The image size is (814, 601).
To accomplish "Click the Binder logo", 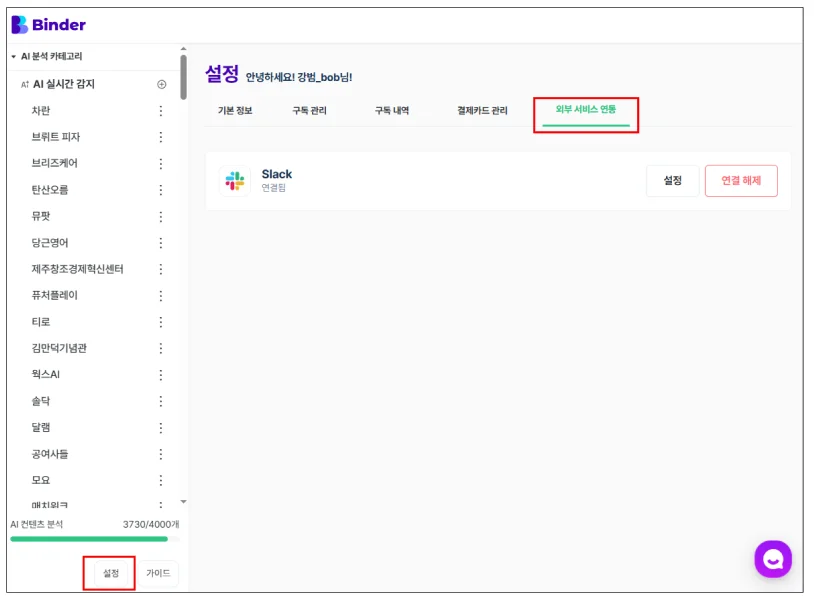I will 48,24.
